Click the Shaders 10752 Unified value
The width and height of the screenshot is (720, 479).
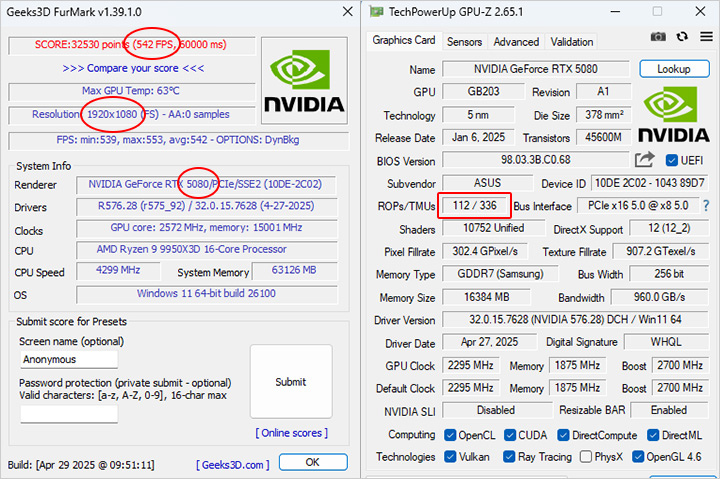coord(494,228)
